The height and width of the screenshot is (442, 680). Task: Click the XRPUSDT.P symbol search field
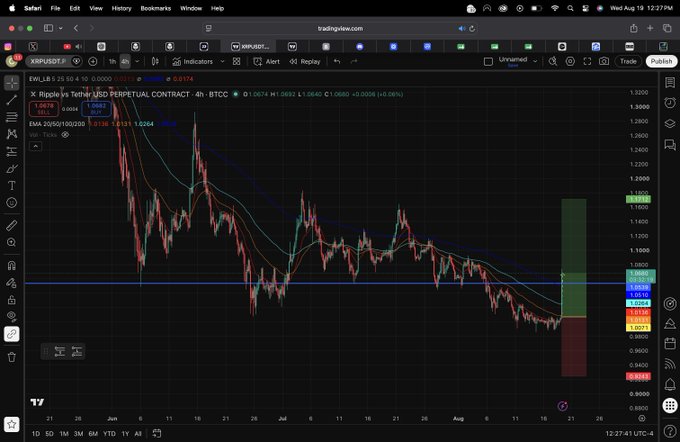pos(49,62)
